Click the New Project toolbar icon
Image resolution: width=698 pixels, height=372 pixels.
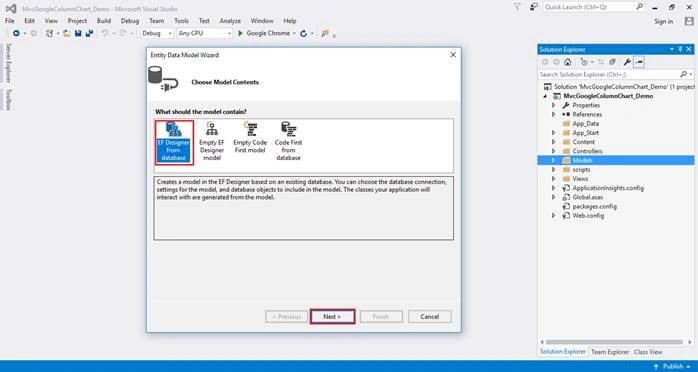[x=49, y=33]
